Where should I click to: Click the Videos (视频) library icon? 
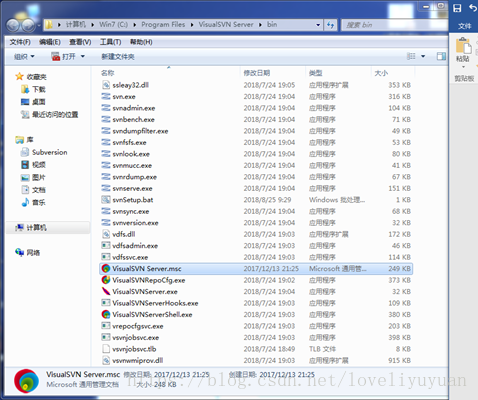tap(25, 164)
